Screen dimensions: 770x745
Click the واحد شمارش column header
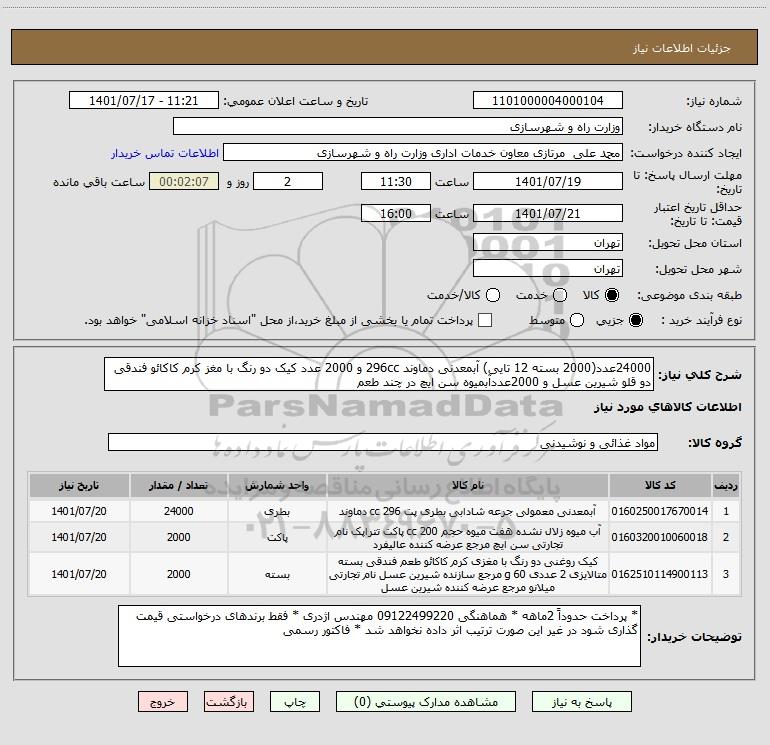point(277,485)
